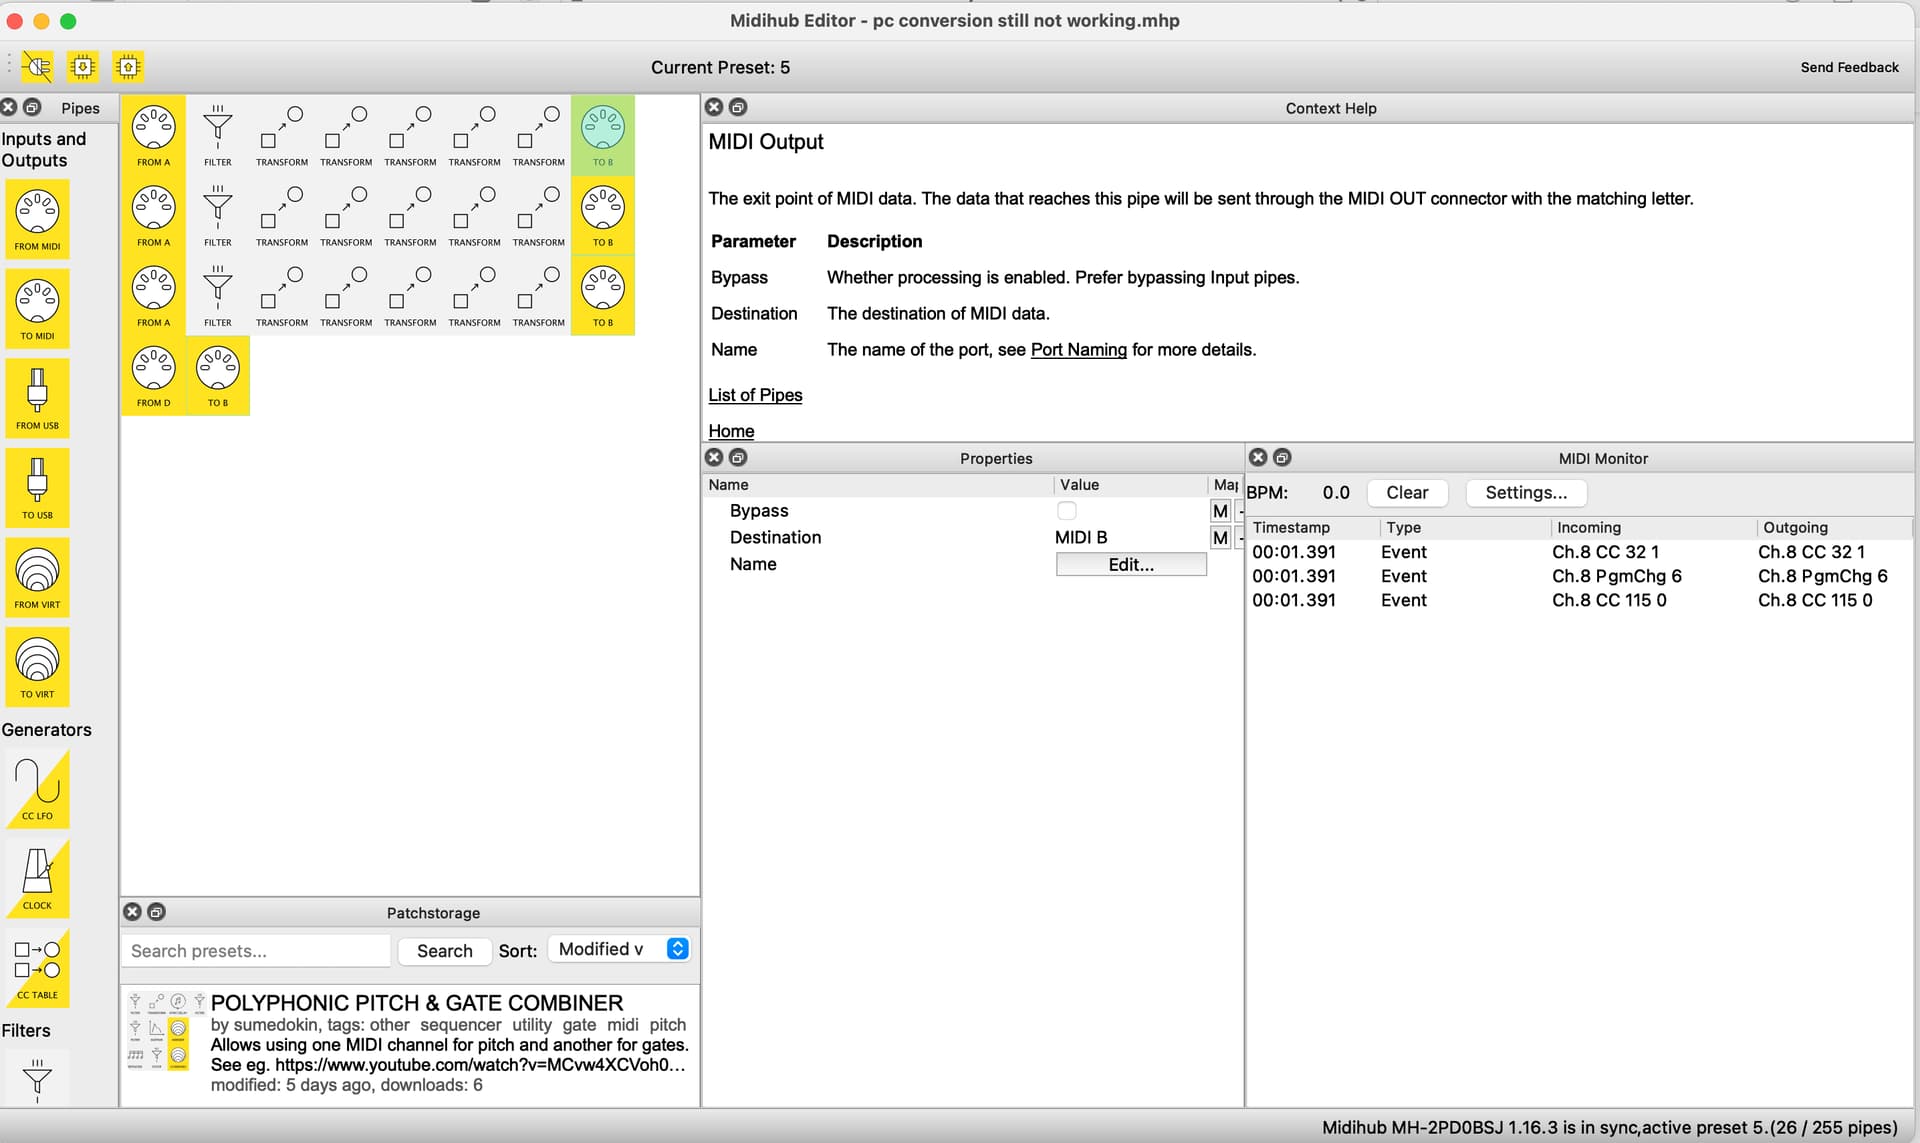
Task: Select the TO USB pipe icon
Action: point(37,486)
